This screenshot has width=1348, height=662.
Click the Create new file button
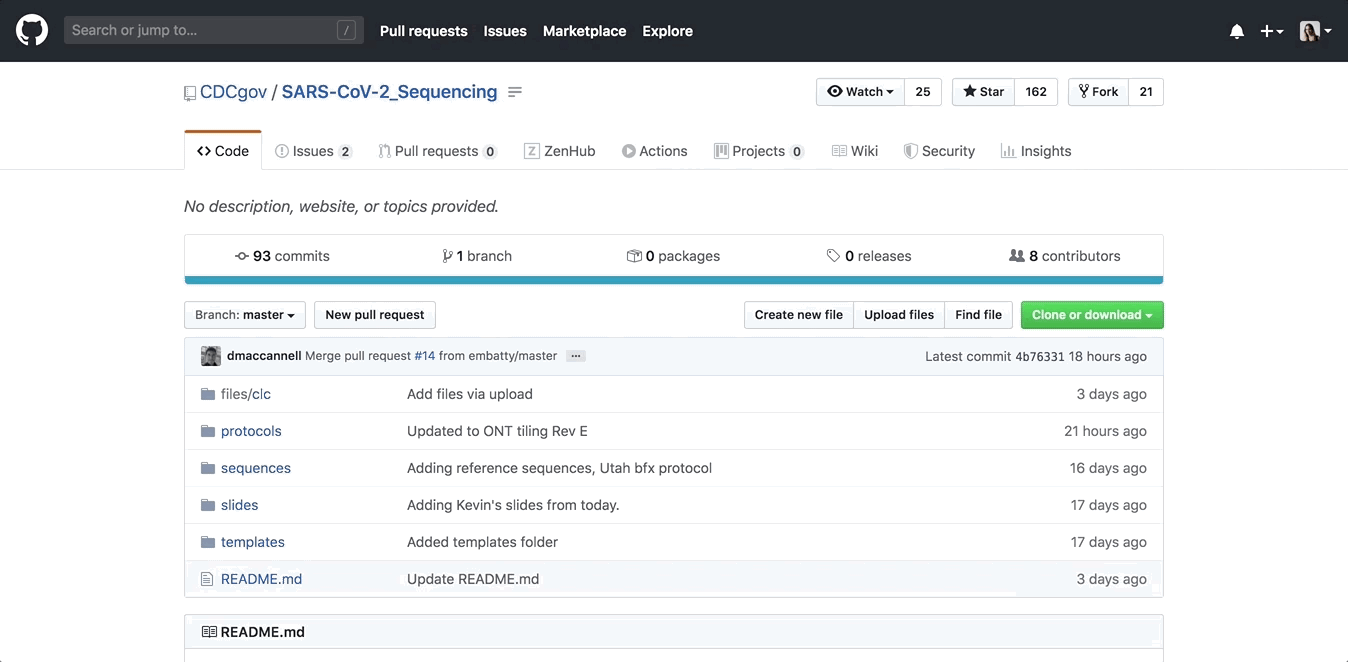799,315
